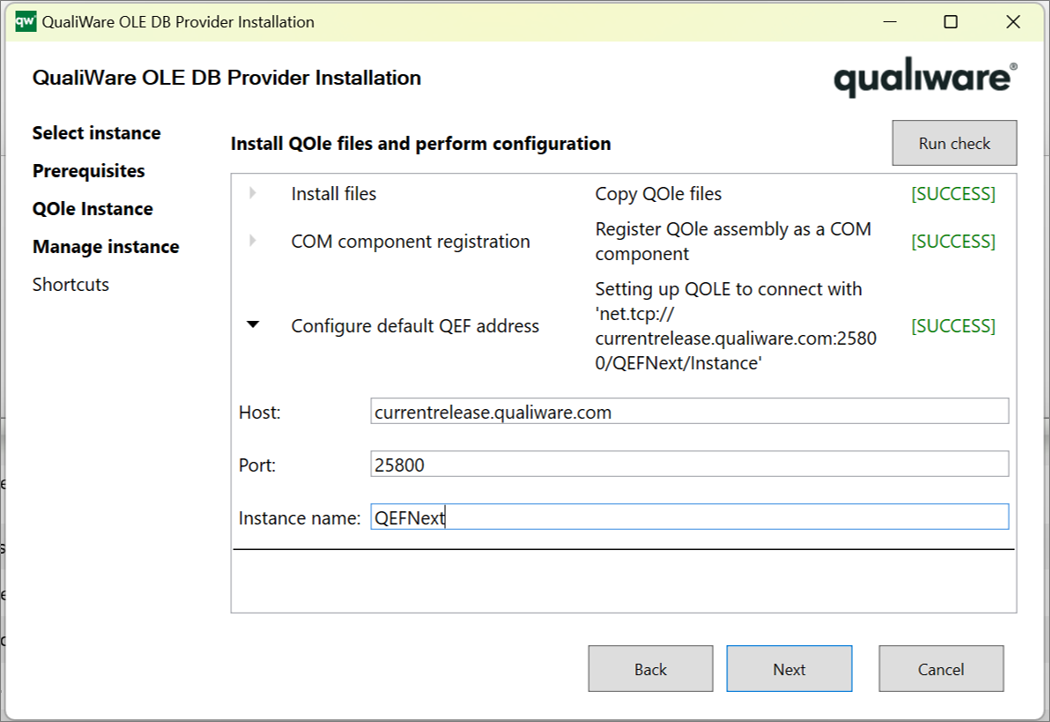Screen dimensions: 1050x722
Task: Collapse the Configure default QEF address row
Action: point(252,325)
